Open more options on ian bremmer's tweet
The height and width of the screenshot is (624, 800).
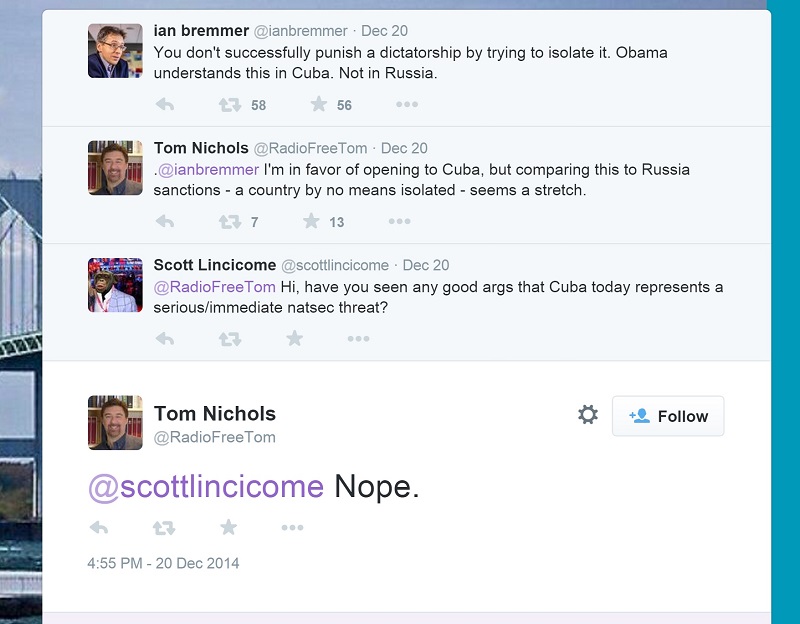[406, 105]
